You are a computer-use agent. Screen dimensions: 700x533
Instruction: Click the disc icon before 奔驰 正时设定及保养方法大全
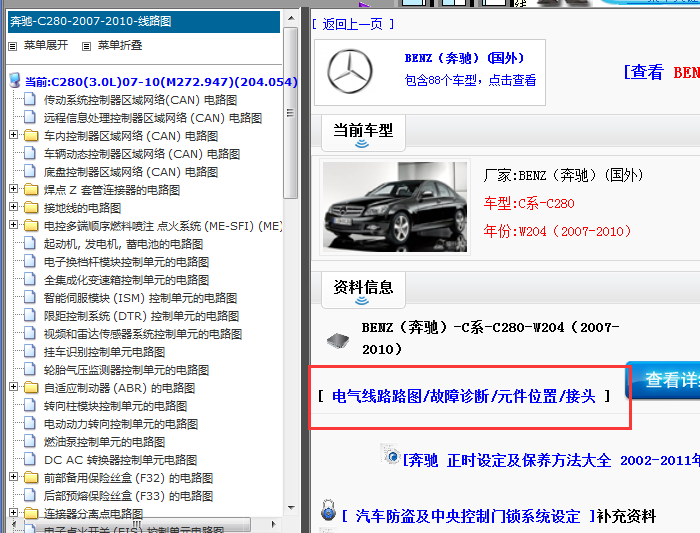point(391,454)
